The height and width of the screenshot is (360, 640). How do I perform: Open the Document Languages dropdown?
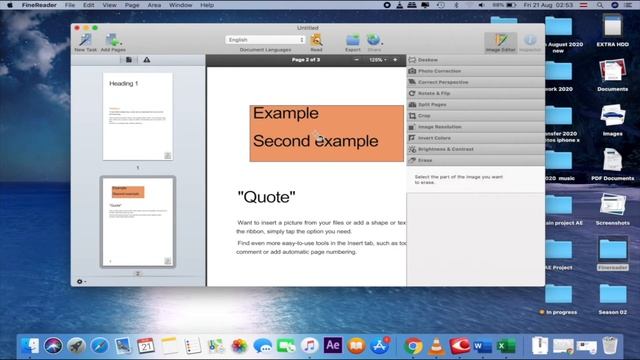click(265, 40)
